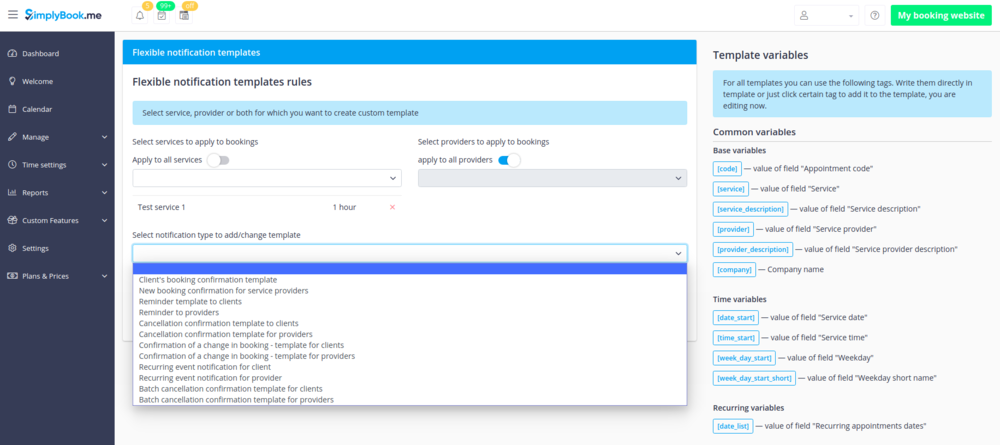
Task: Insert the [date_start] variable tag
Action: (x=737, y=317)
